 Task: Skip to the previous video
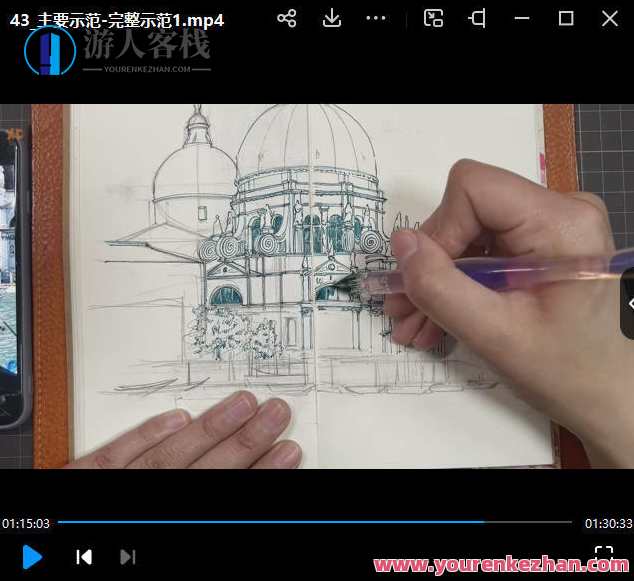(x=85, y=557)
